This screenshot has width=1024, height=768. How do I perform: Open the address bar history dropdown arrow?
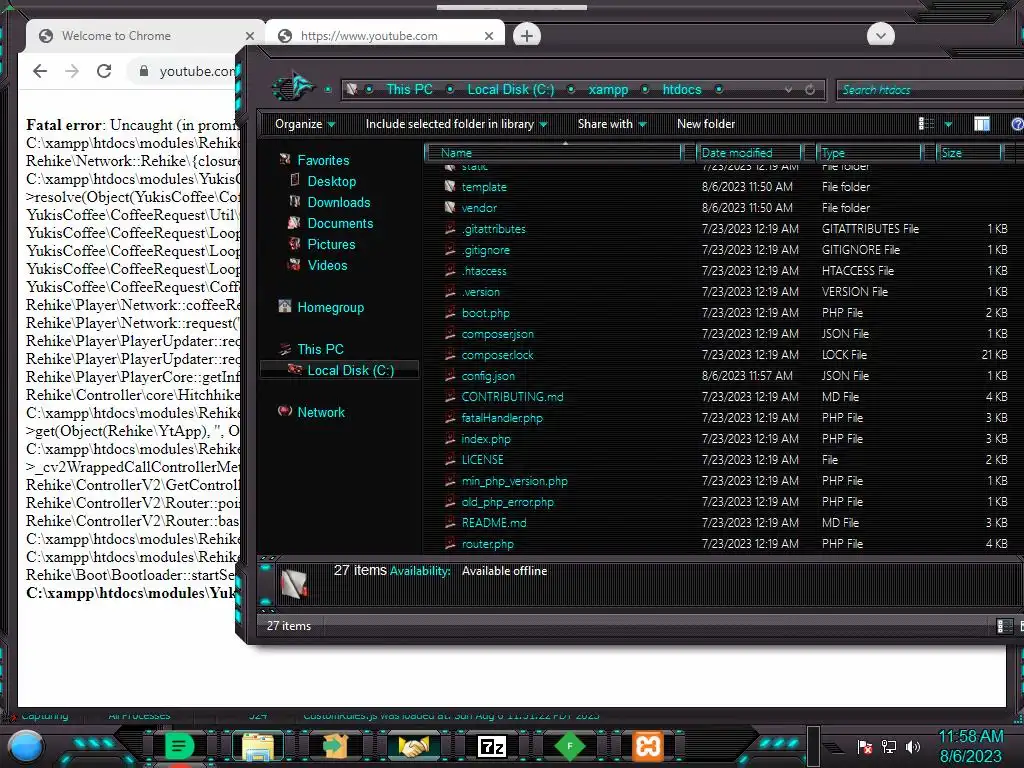(789, 89)
